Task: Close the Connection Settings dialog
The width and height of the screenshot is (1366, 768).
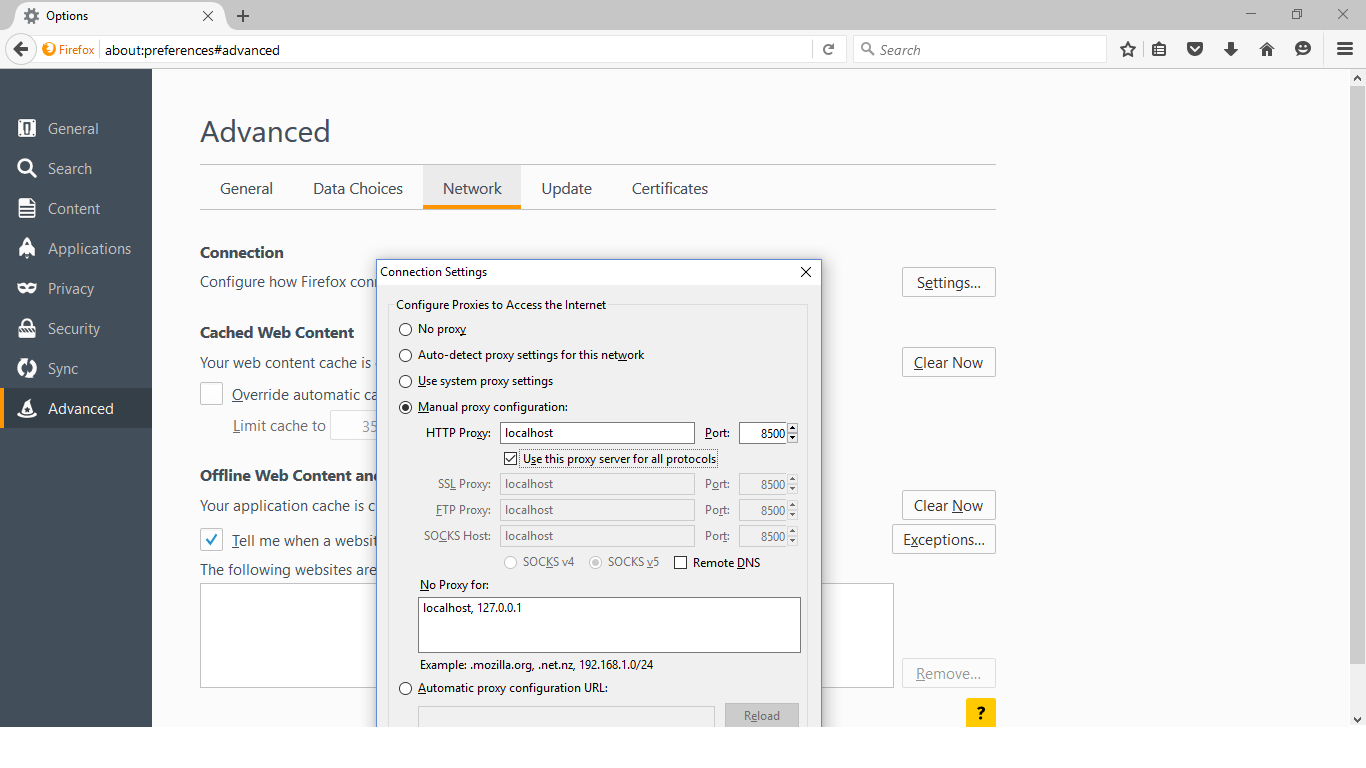Action: pos(806,272)
